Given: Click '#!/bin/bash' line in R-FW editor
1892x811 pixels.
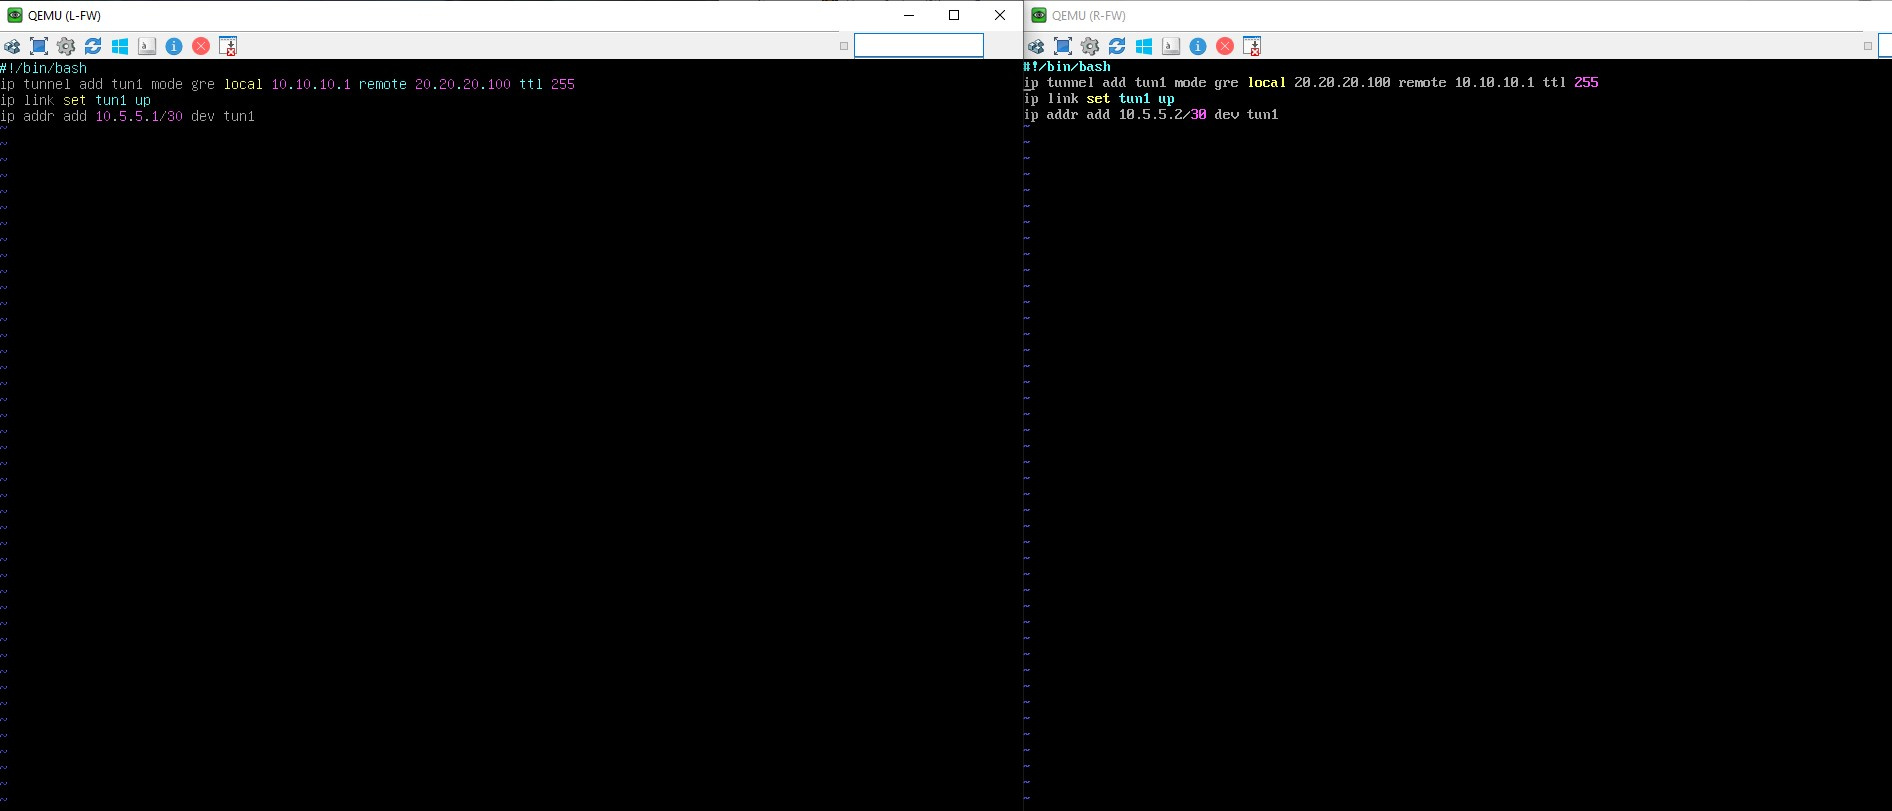Looking at the screenshot, I should coord(1067,66).
